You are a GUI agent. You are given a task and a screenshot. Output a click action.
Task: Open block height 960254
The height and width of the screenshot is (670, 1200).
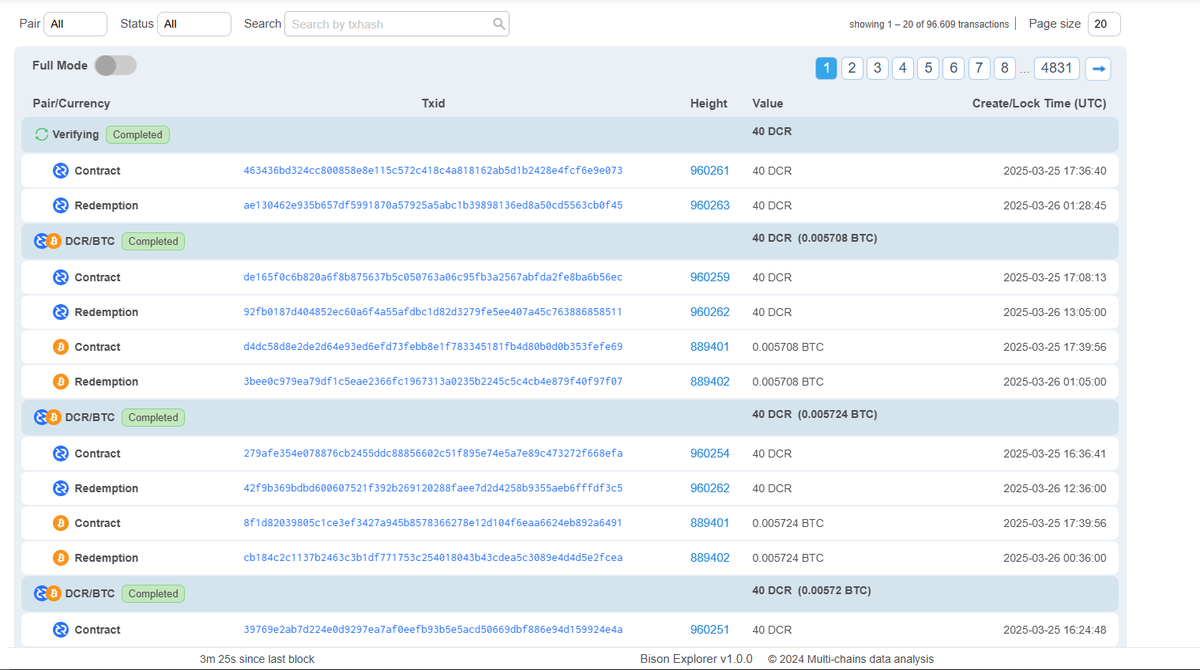coord(710,454)
